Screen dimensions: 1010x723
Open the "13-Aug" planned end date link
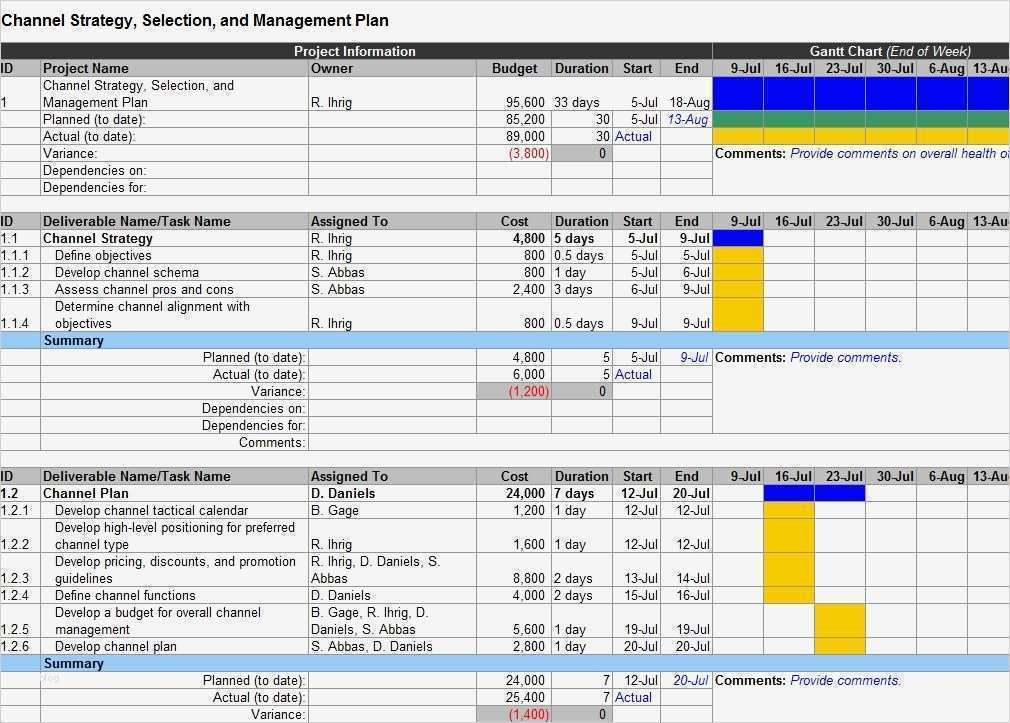click(688, 119)
